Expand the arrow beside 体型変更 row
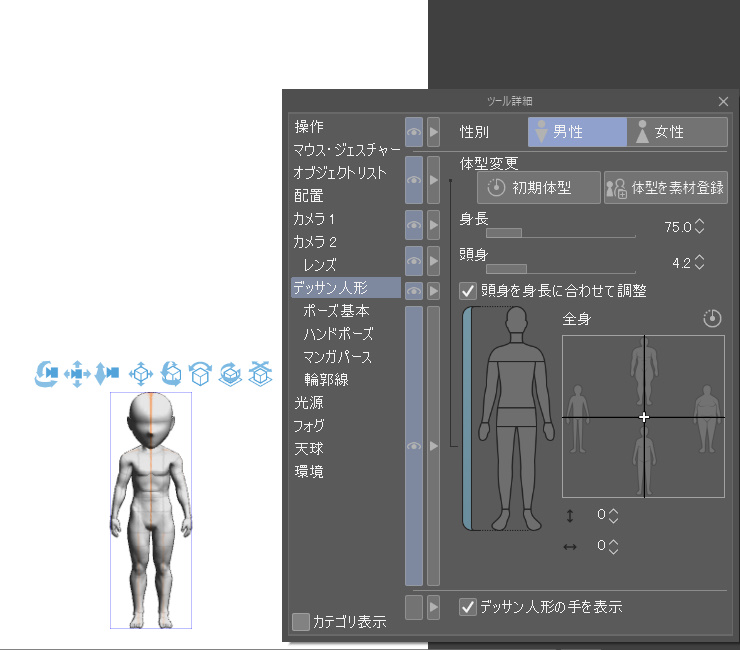Viewport: 740px width, 650px height. pos(433,179)
